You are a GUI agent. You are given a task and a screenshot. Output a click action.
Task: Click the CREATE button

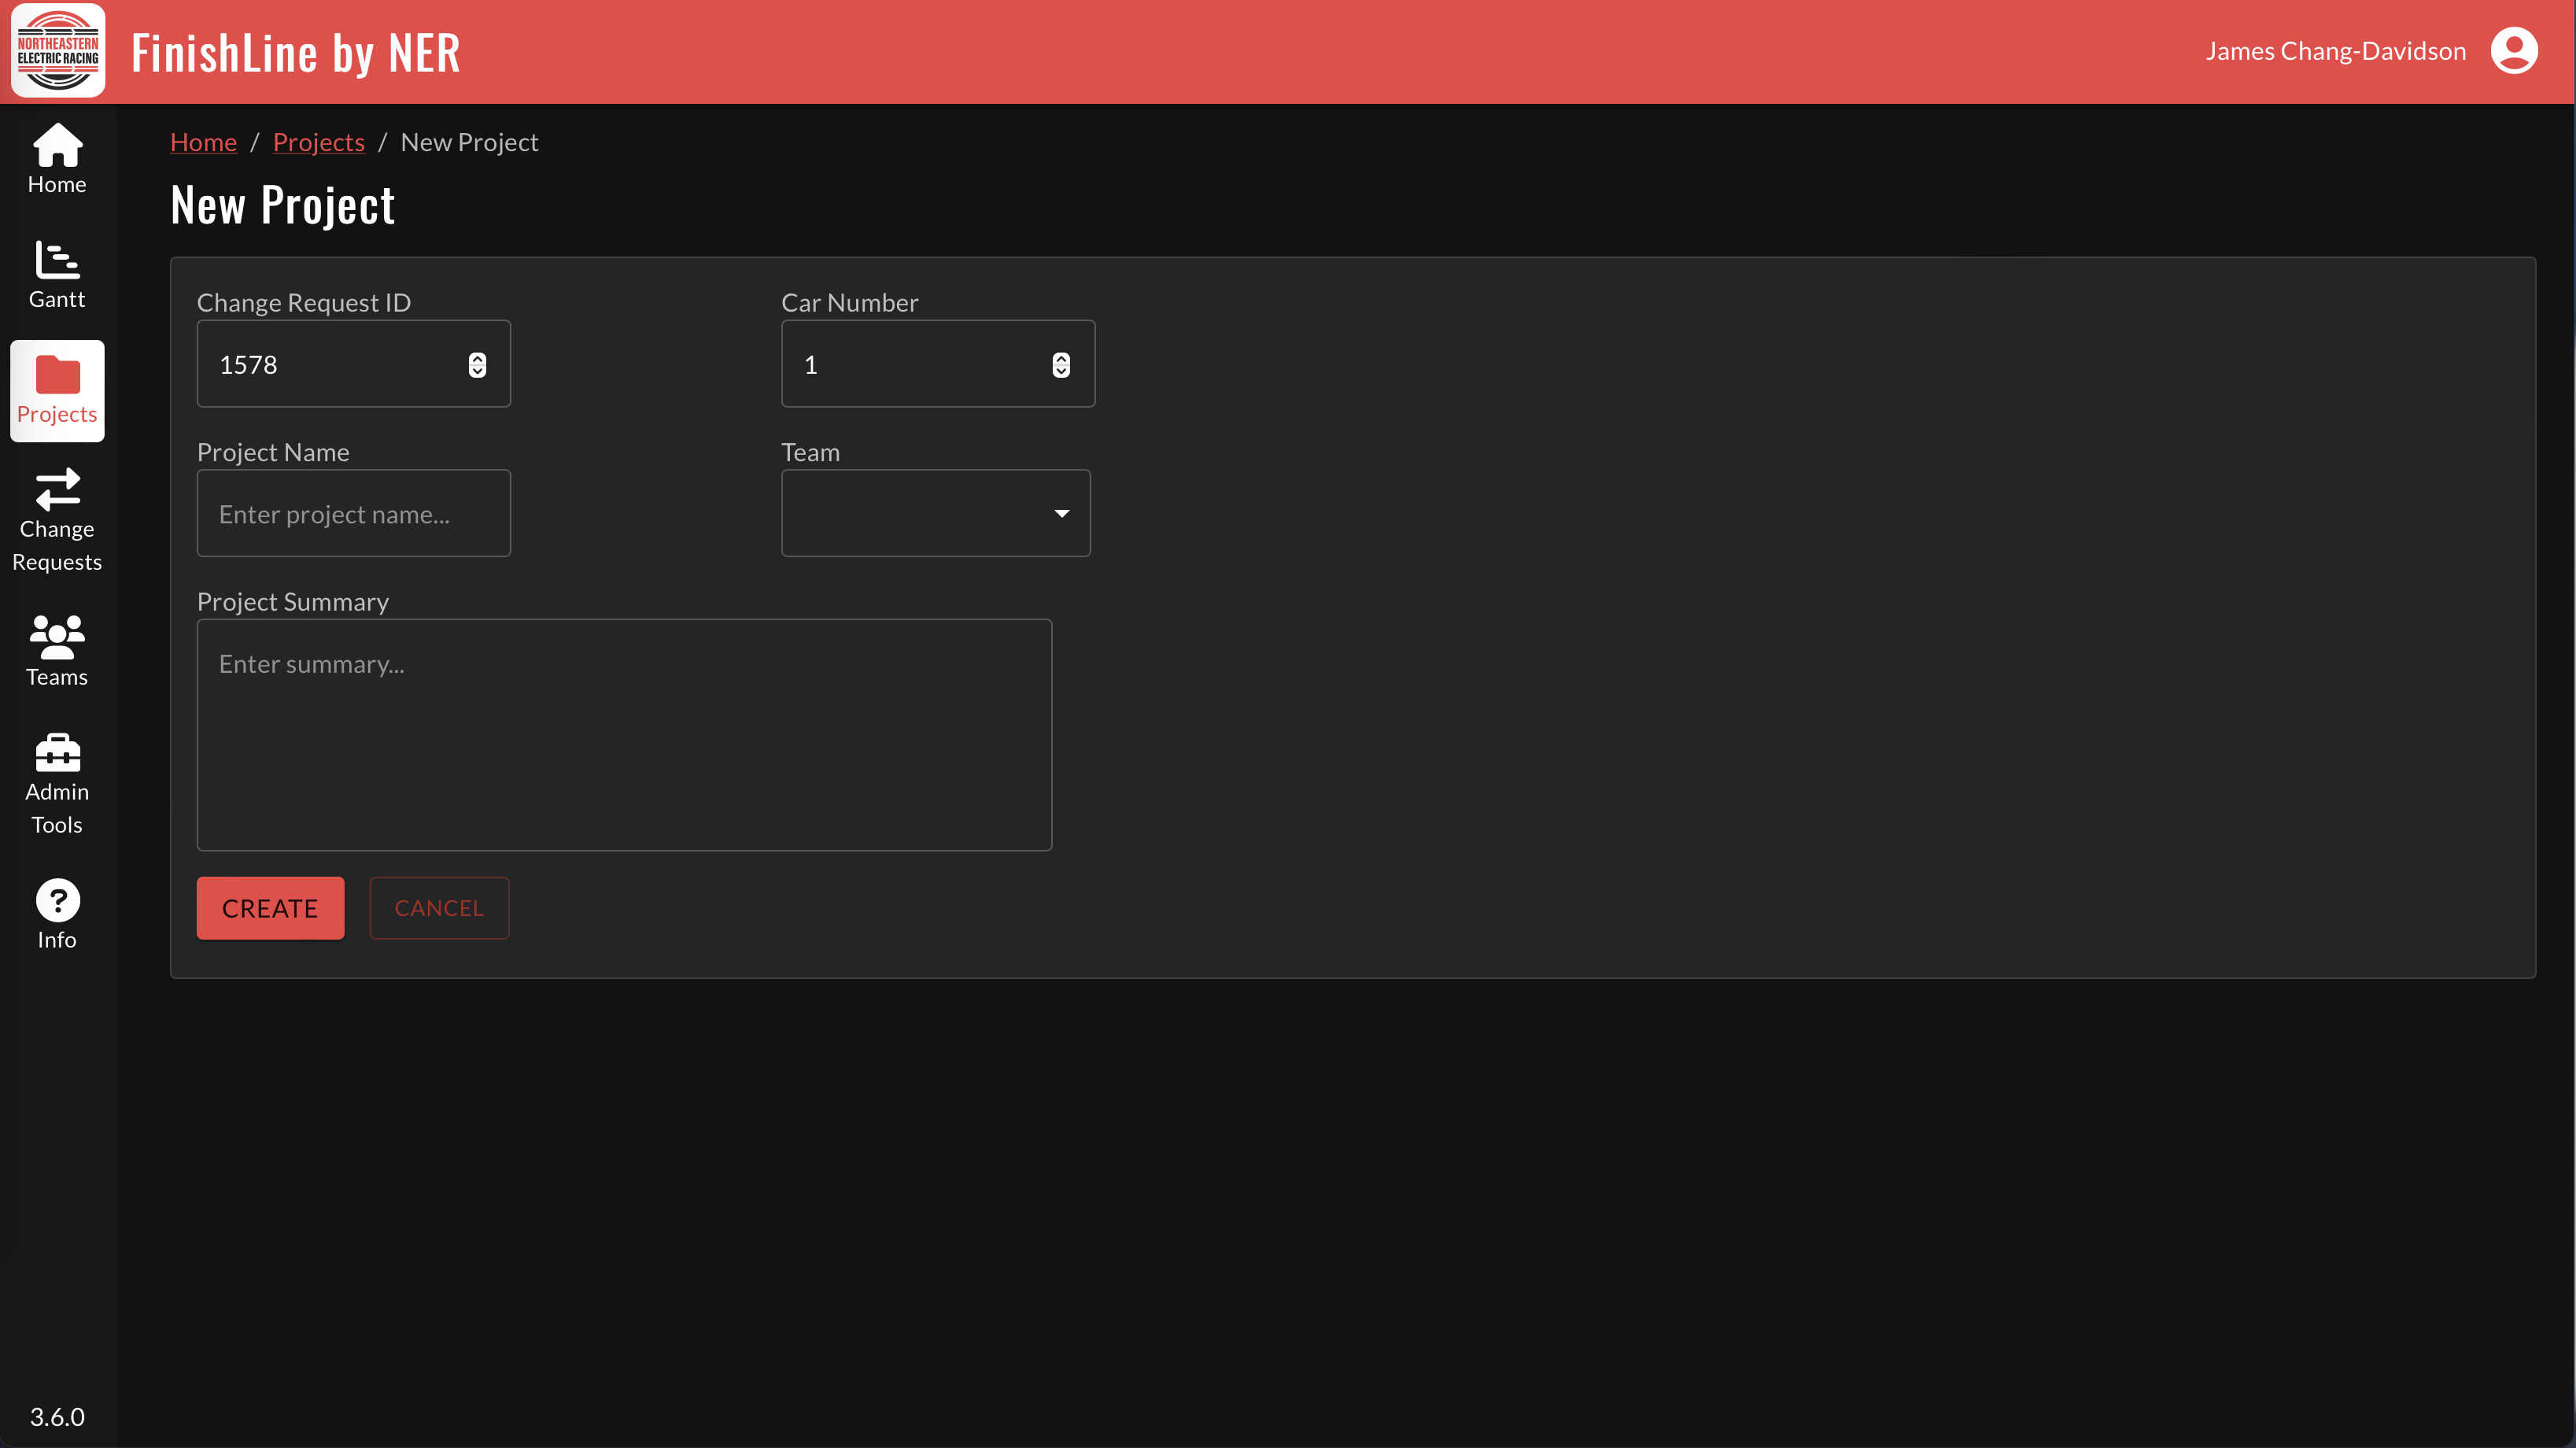coord(270,907)
